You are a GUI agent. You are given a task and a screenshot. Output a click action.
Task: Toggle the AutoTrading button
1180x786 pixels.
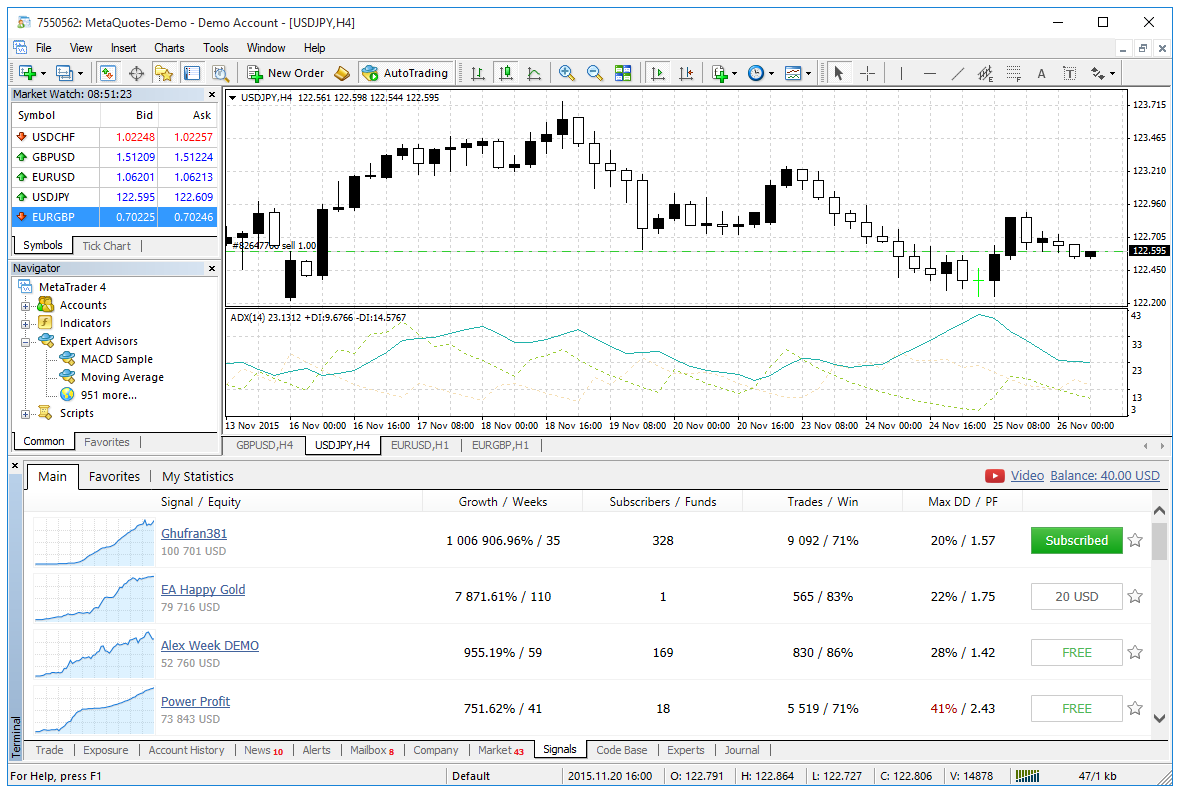point(405,73)
